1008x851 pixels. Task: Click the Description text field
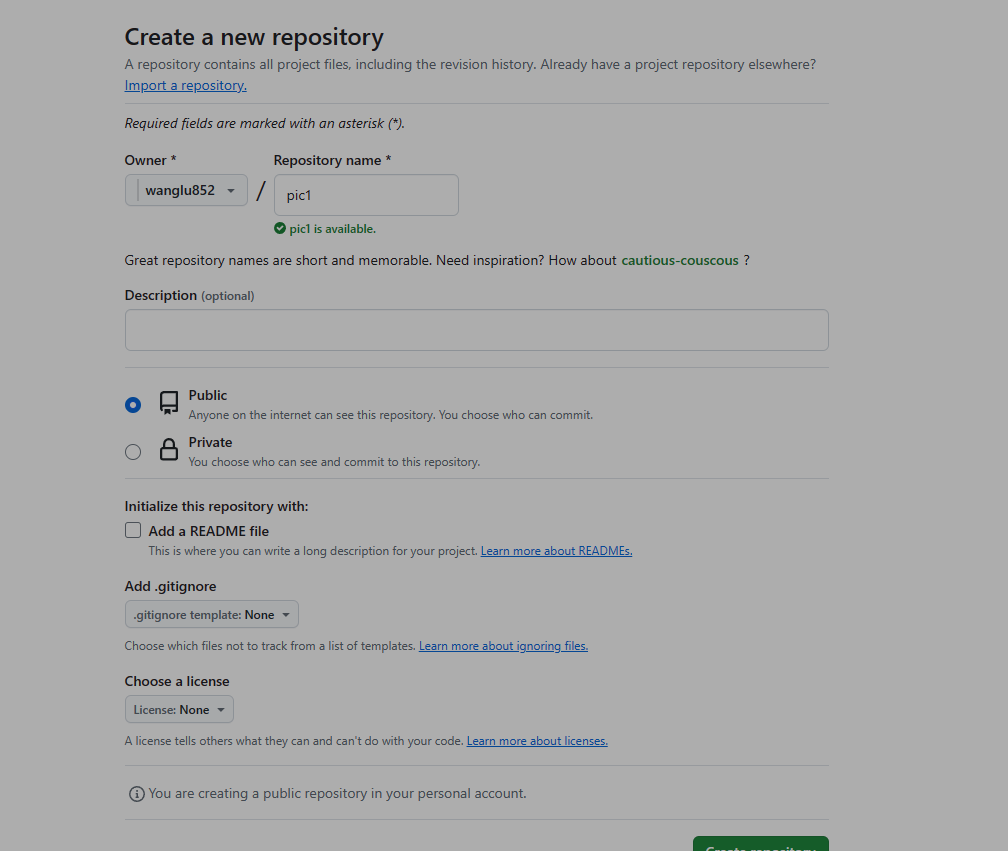pyautogui.click(x=476, y=330)
